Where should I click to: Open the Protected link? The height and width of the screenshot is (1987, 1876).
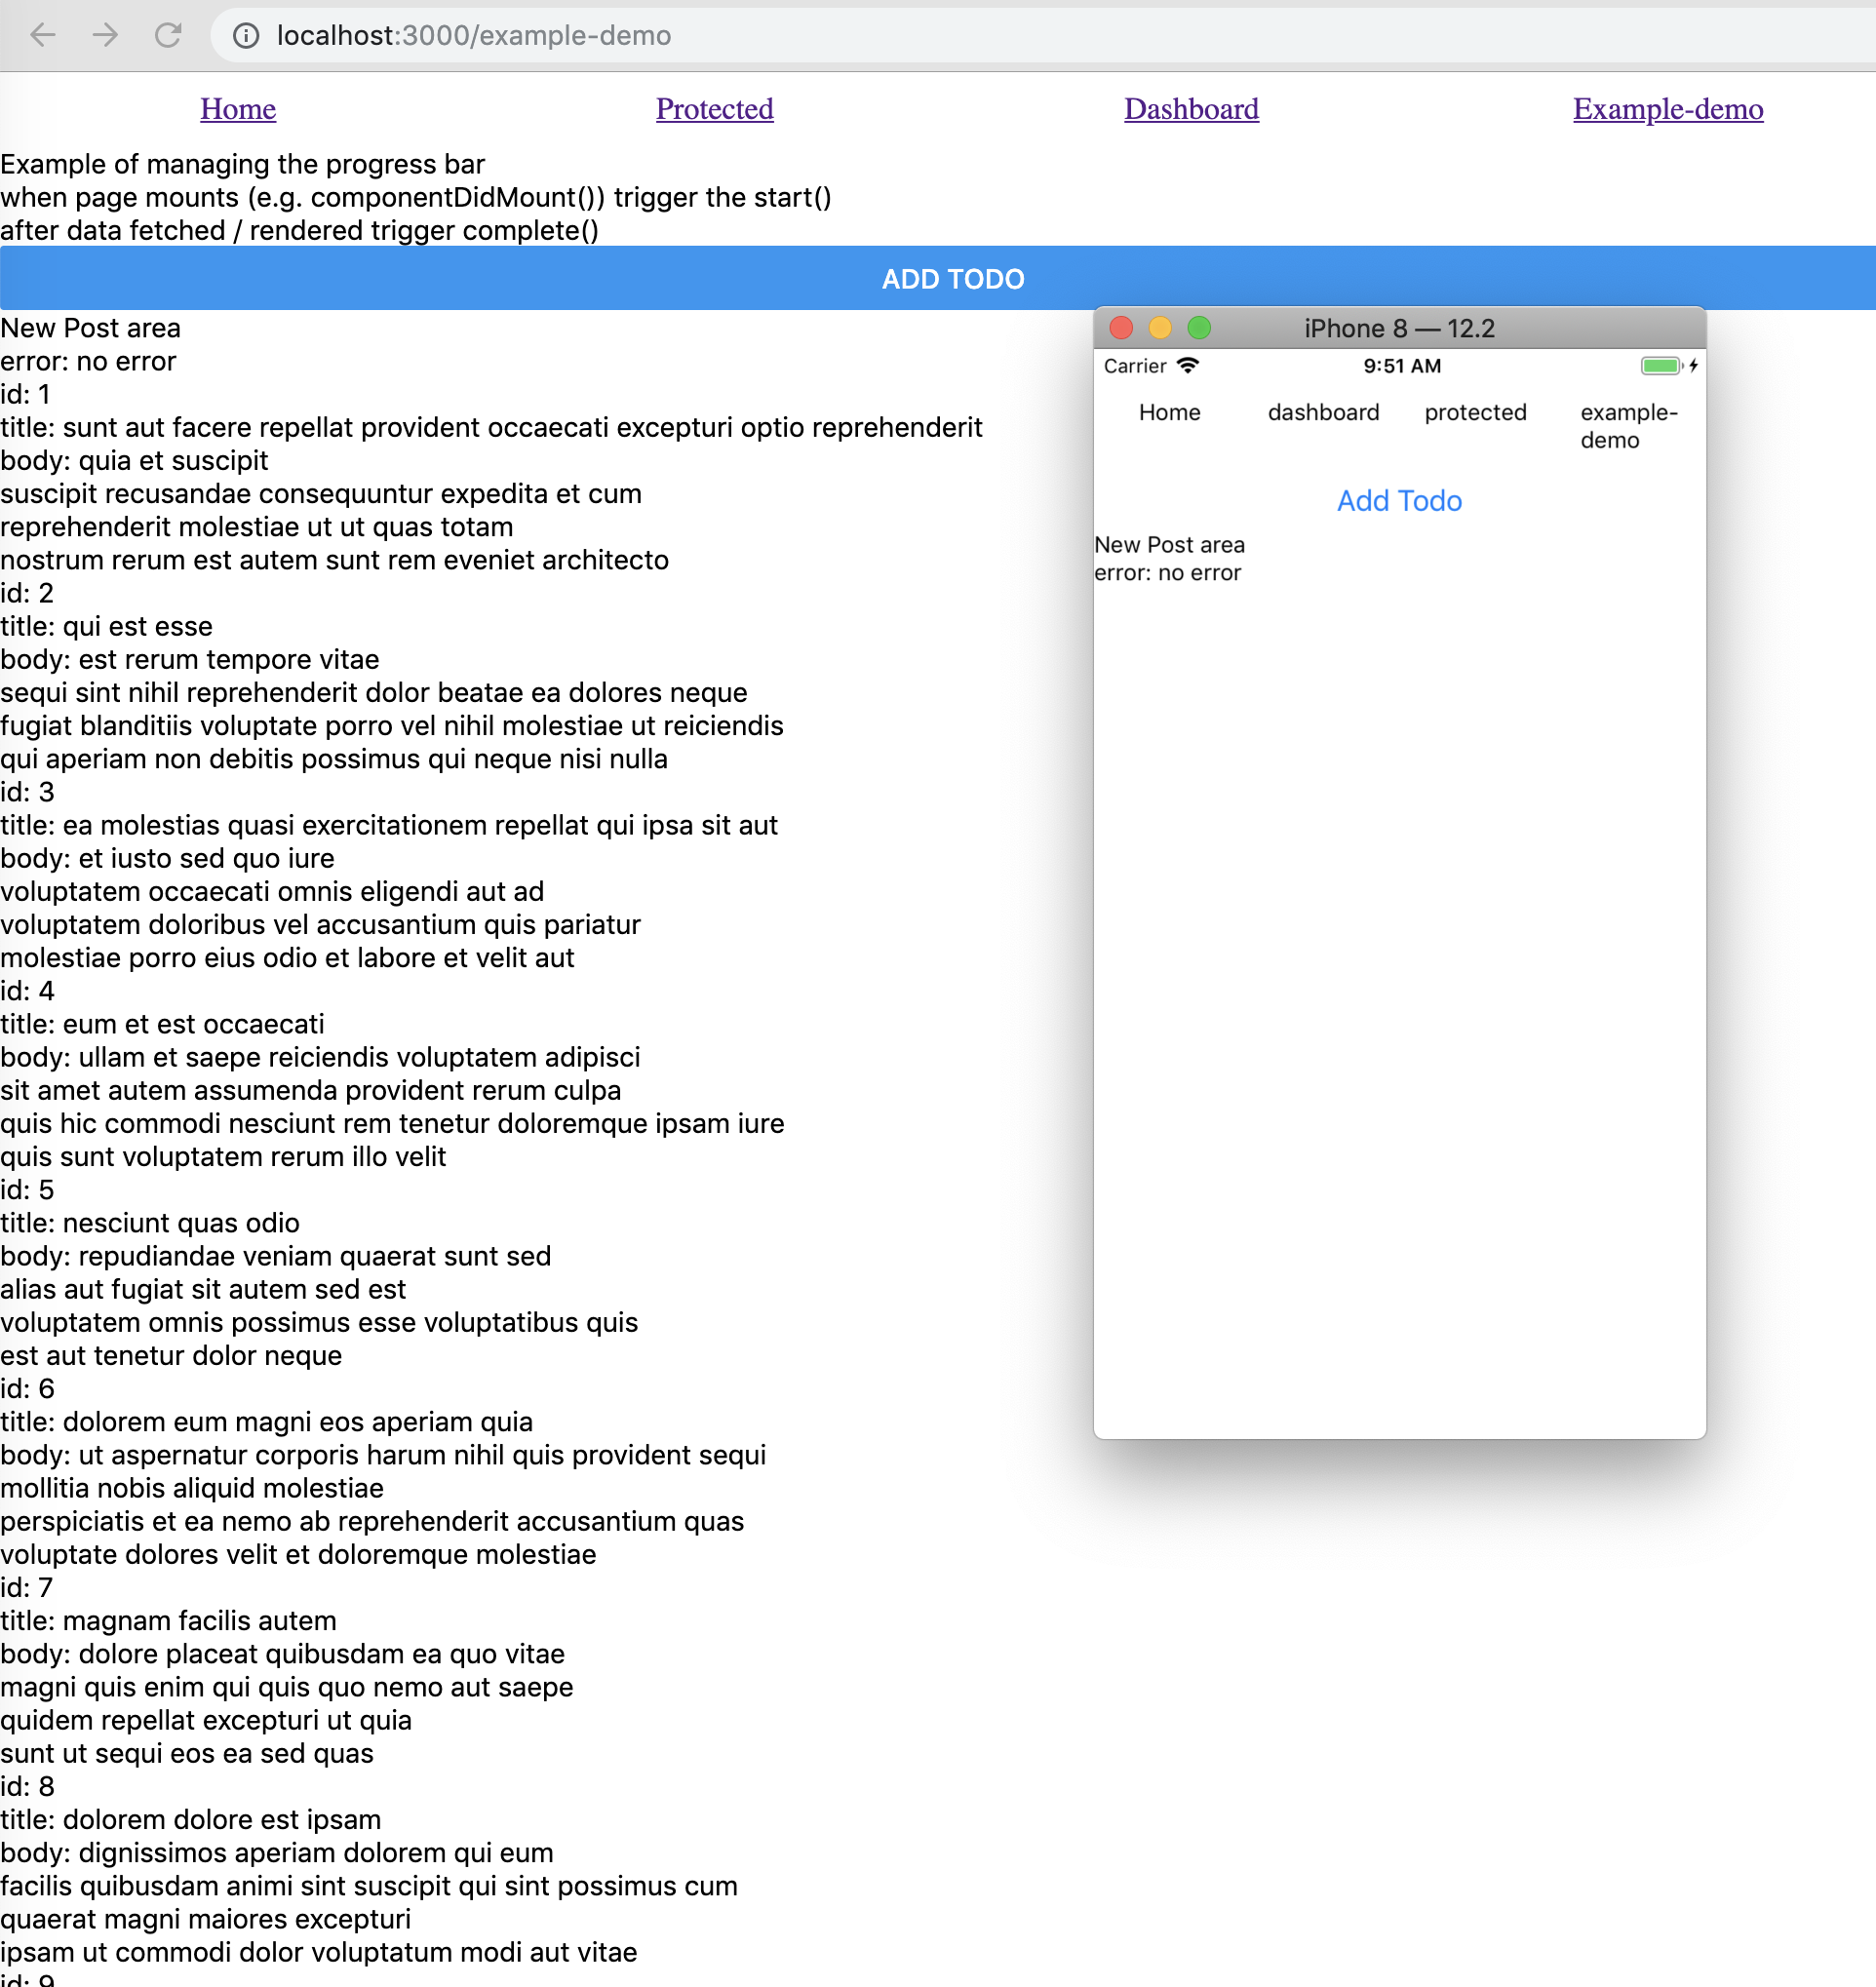714,109
